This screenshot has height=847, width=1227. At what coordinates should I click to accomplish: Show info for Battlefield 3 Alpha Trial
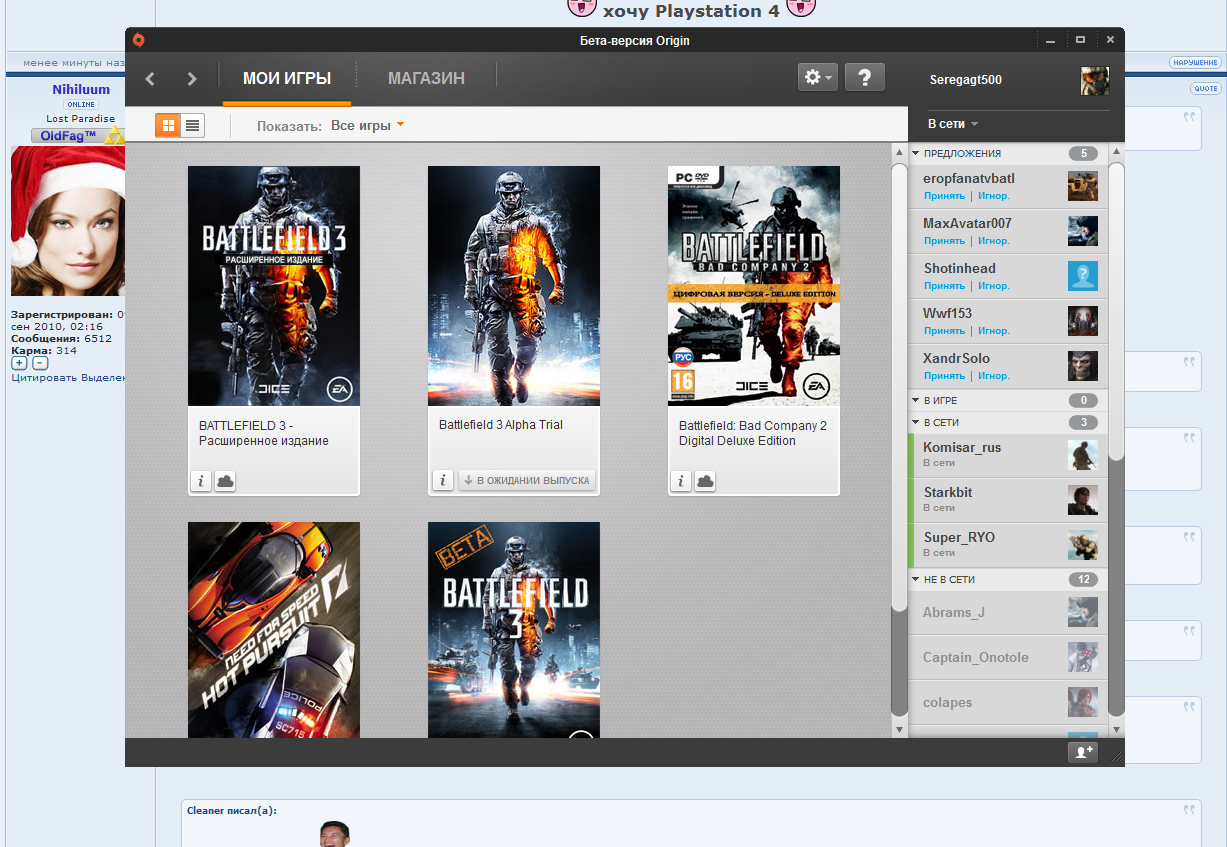(442, 481)
